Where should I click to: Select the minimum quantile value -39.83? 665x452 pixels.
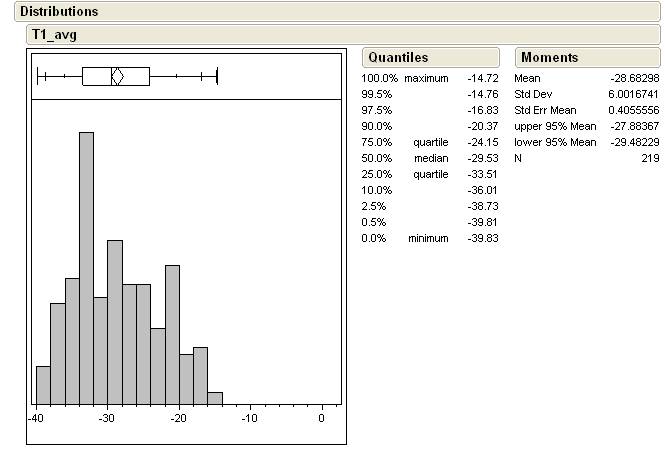[x=482, y=238]
